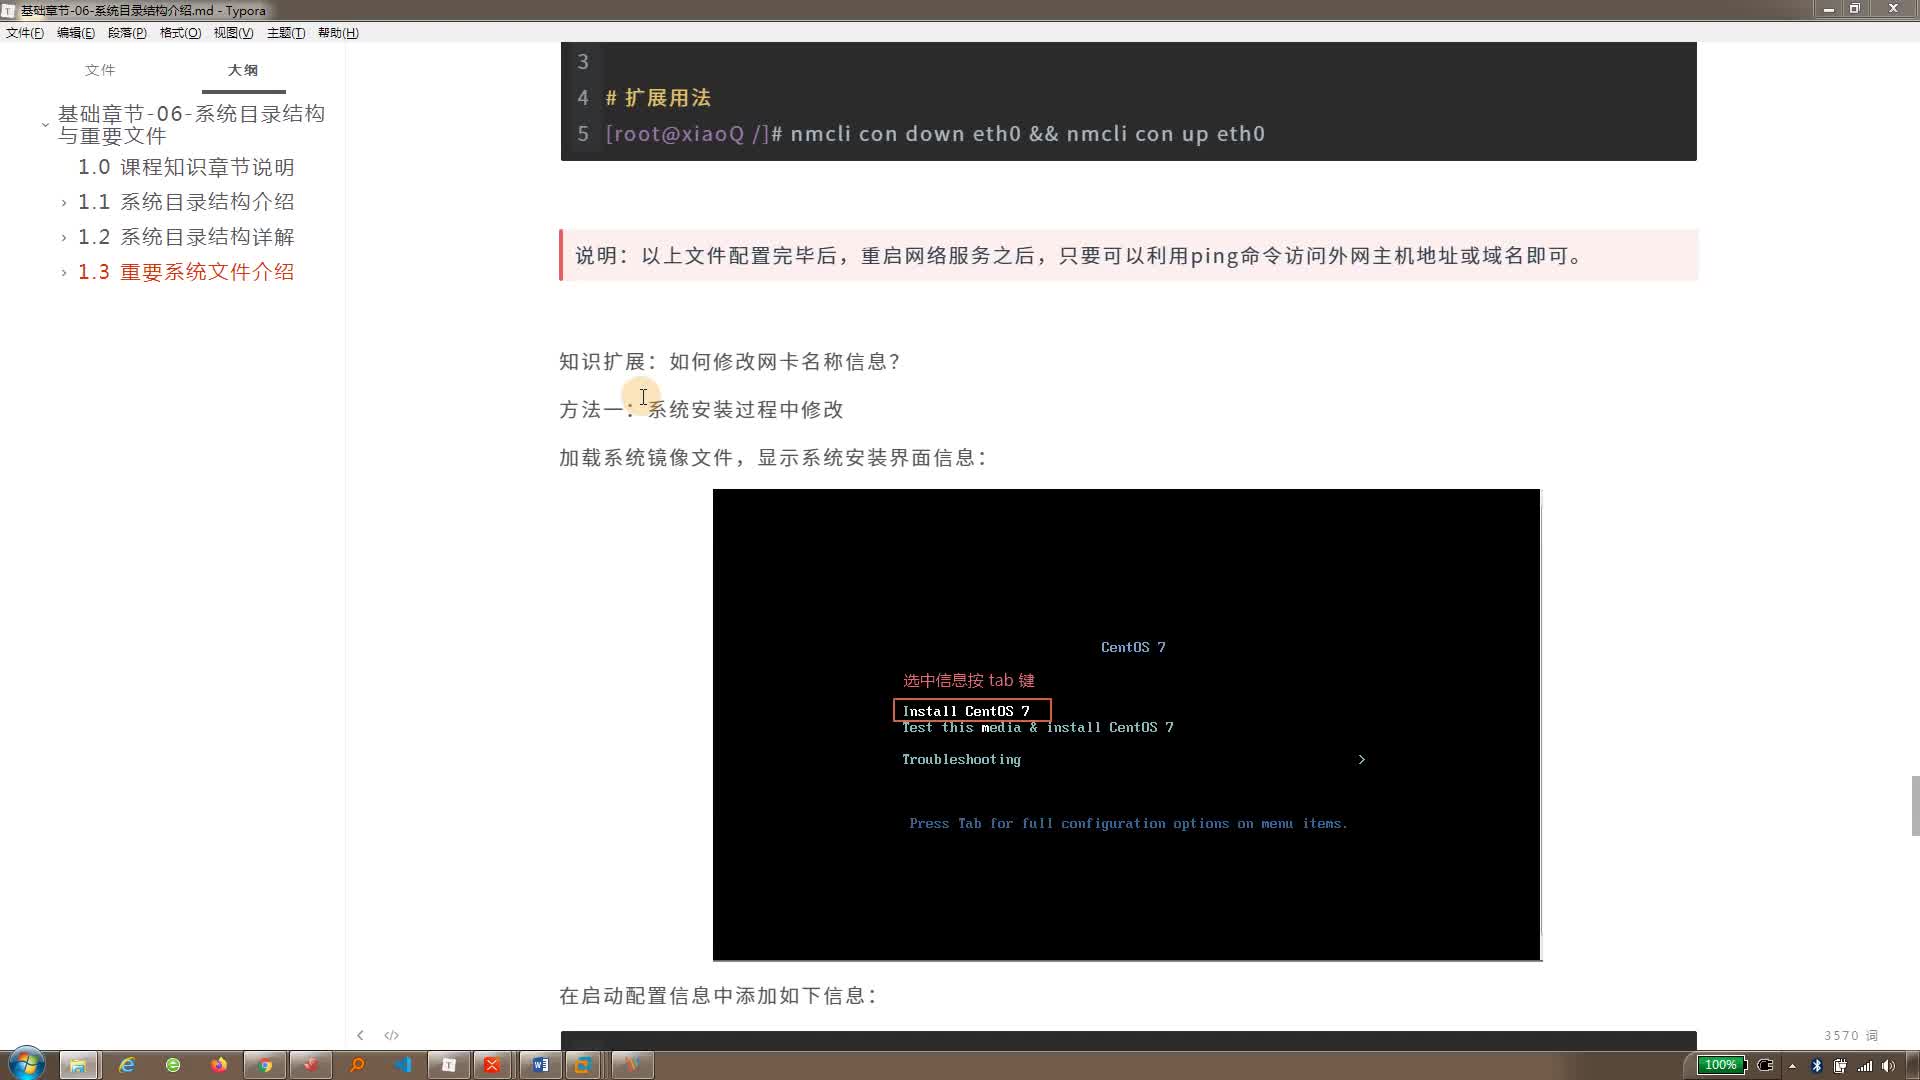This screenshot has width=1920, height=1080.
Task: Open the 视图(V) menu
Action: tap(233, 33)
